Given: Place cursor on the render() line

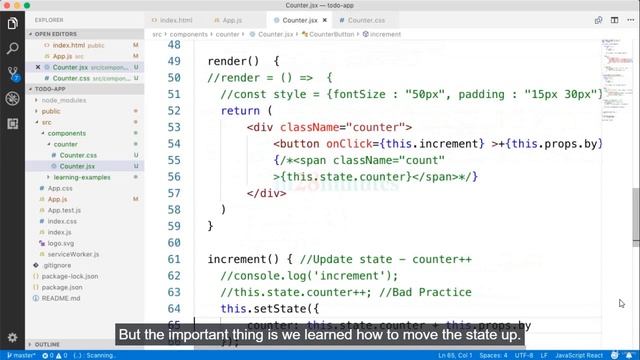Looking at the screenshot, I should [x=244, y=61].
